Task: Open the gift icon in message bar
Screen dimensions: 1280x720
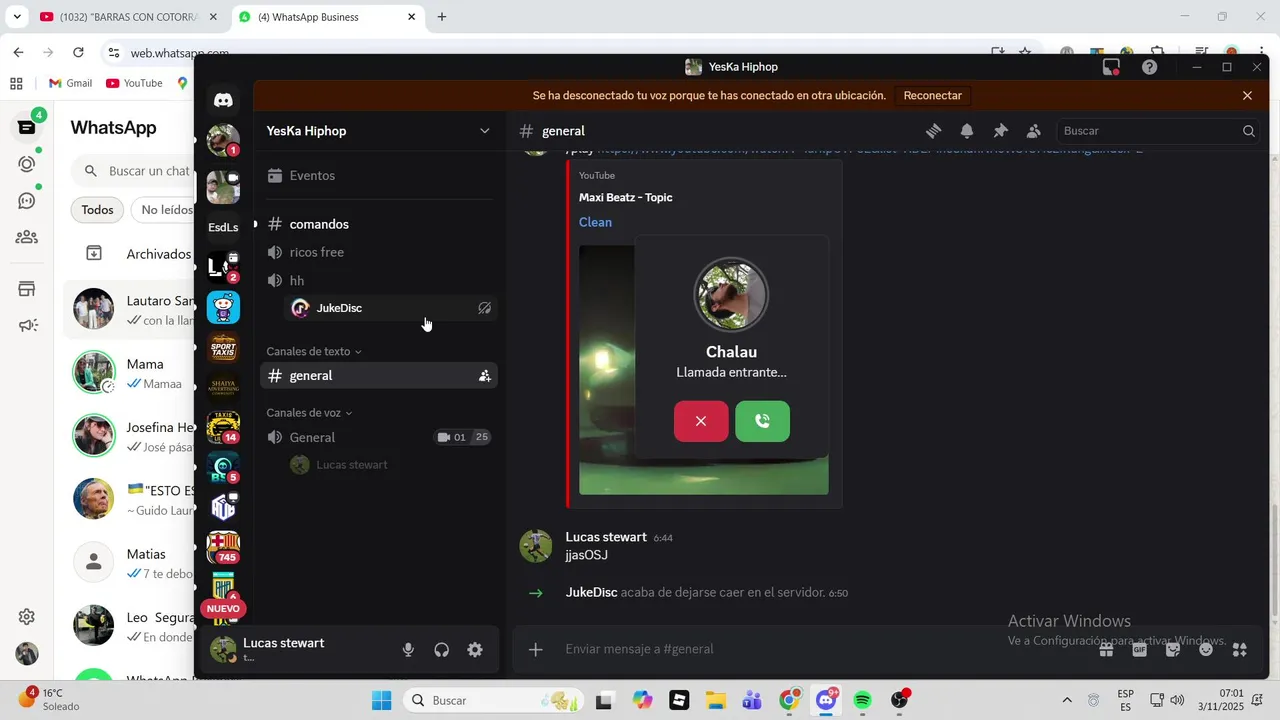Action: point(1106,650)
